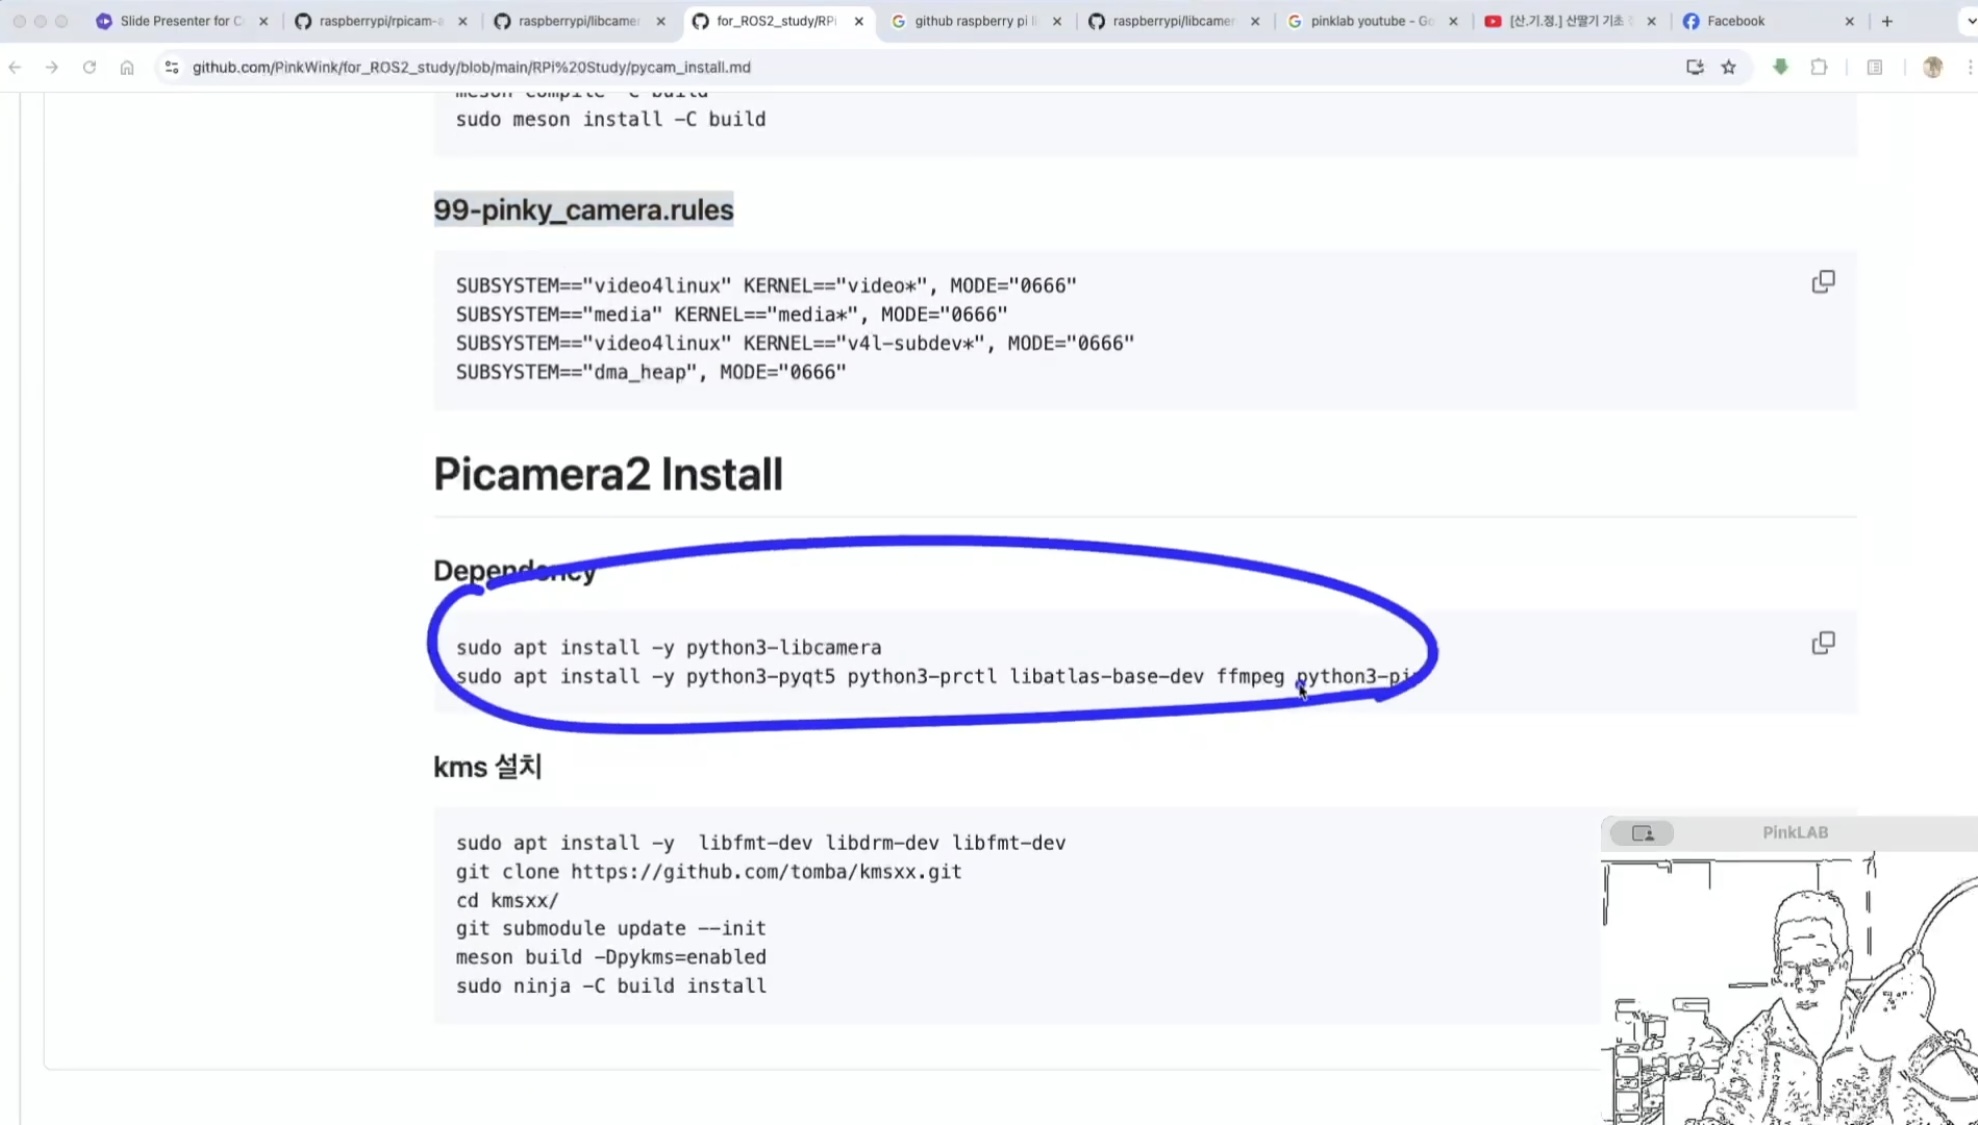The width and height of the screenshot is (1978, 1125).
Task: Open the install app icon in address bar
Action: tap(1694, 67)
